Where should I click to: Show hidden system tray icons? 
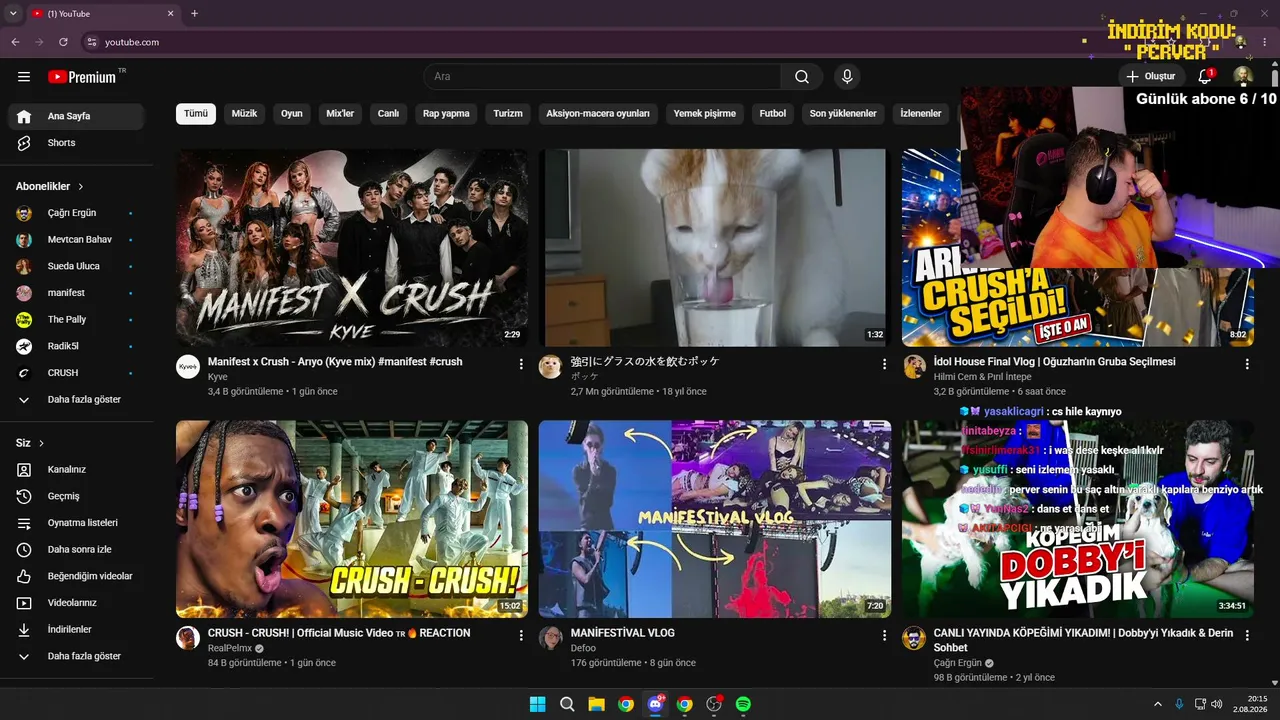(x=1158, y=704)
